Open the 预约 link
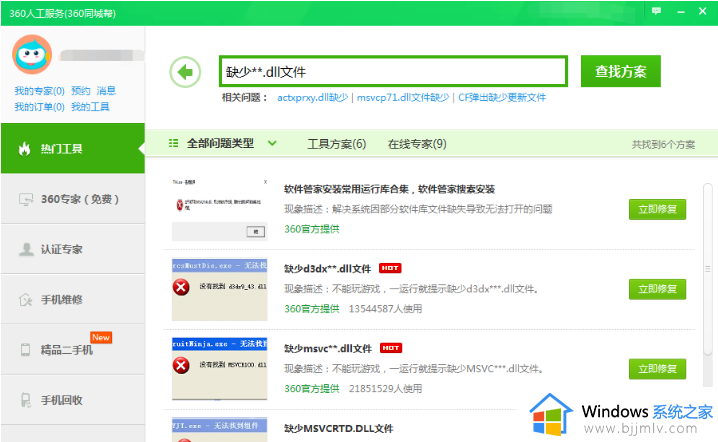The width and height of the screenshot is (718, 442). (81, 91)
